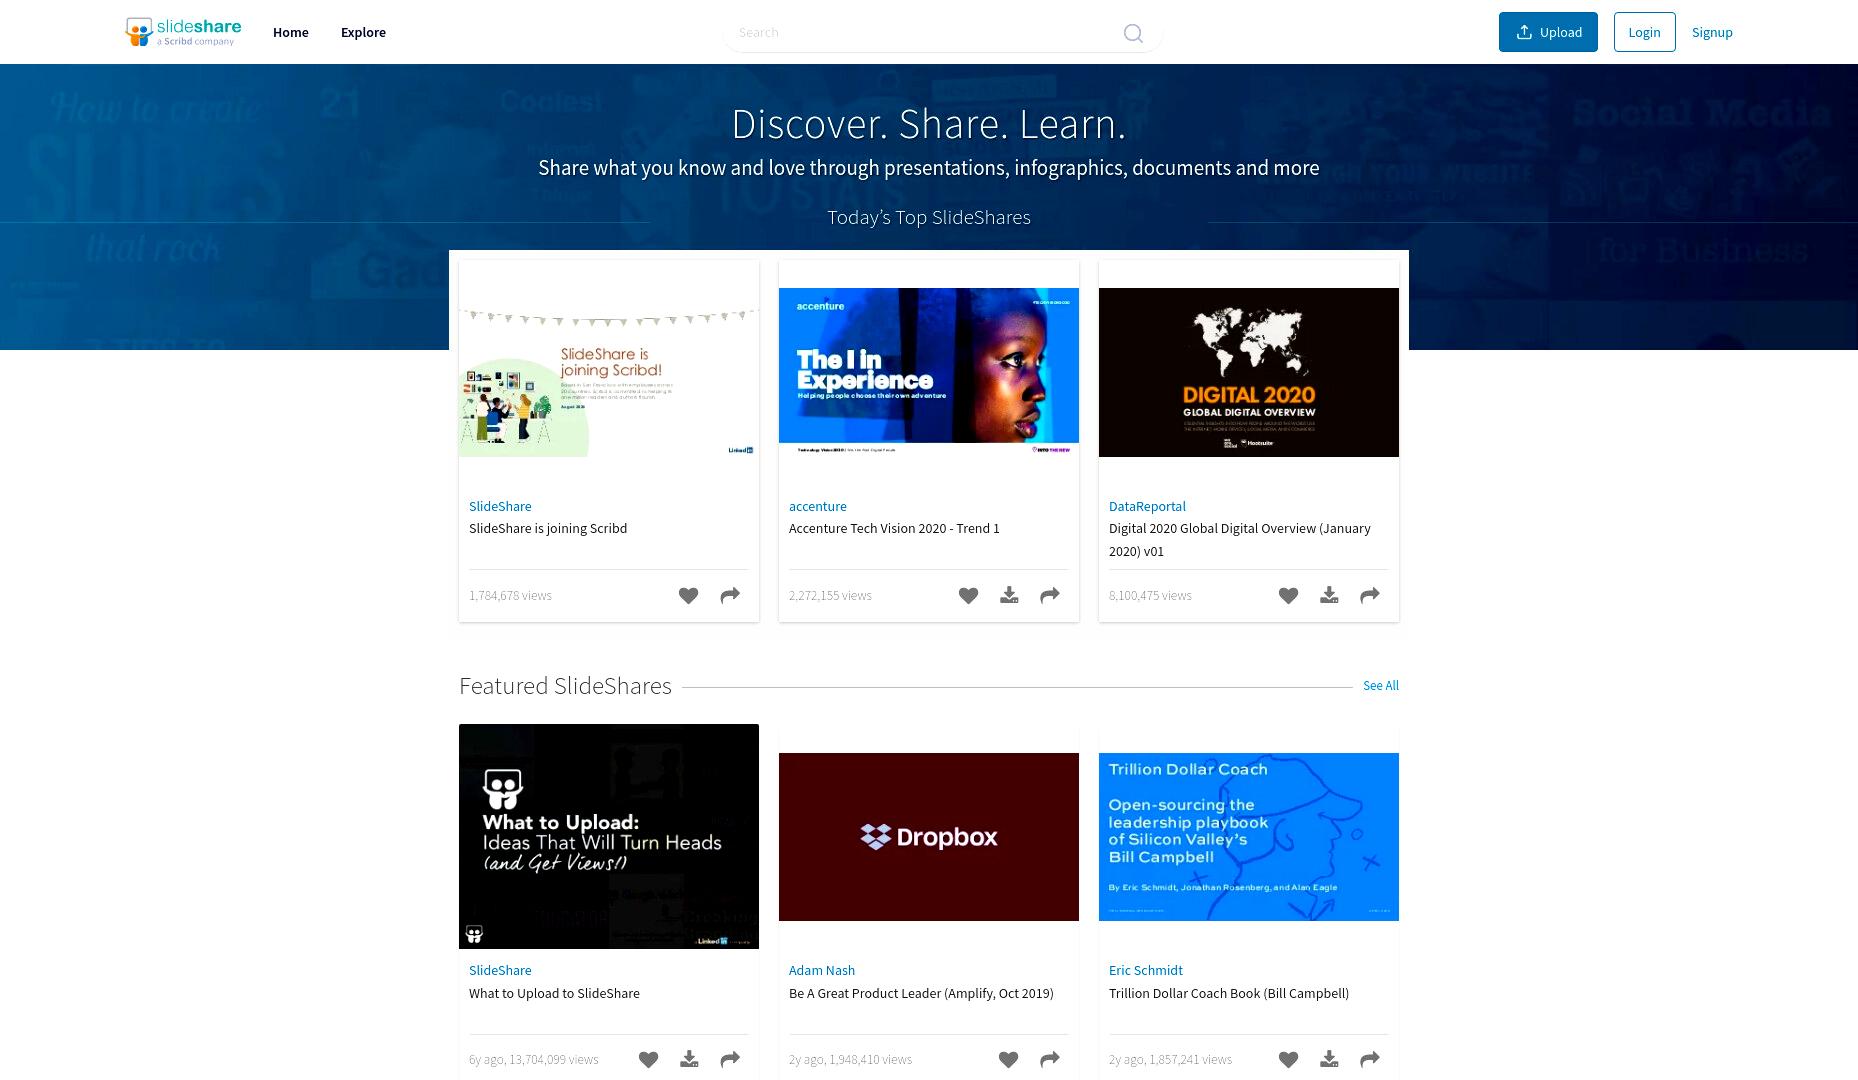Open title 'Trillion Dollar Coach Book (Bill Campbell)'
This screenshot has height=1080, width=1858.
[x=1229, y=993]
